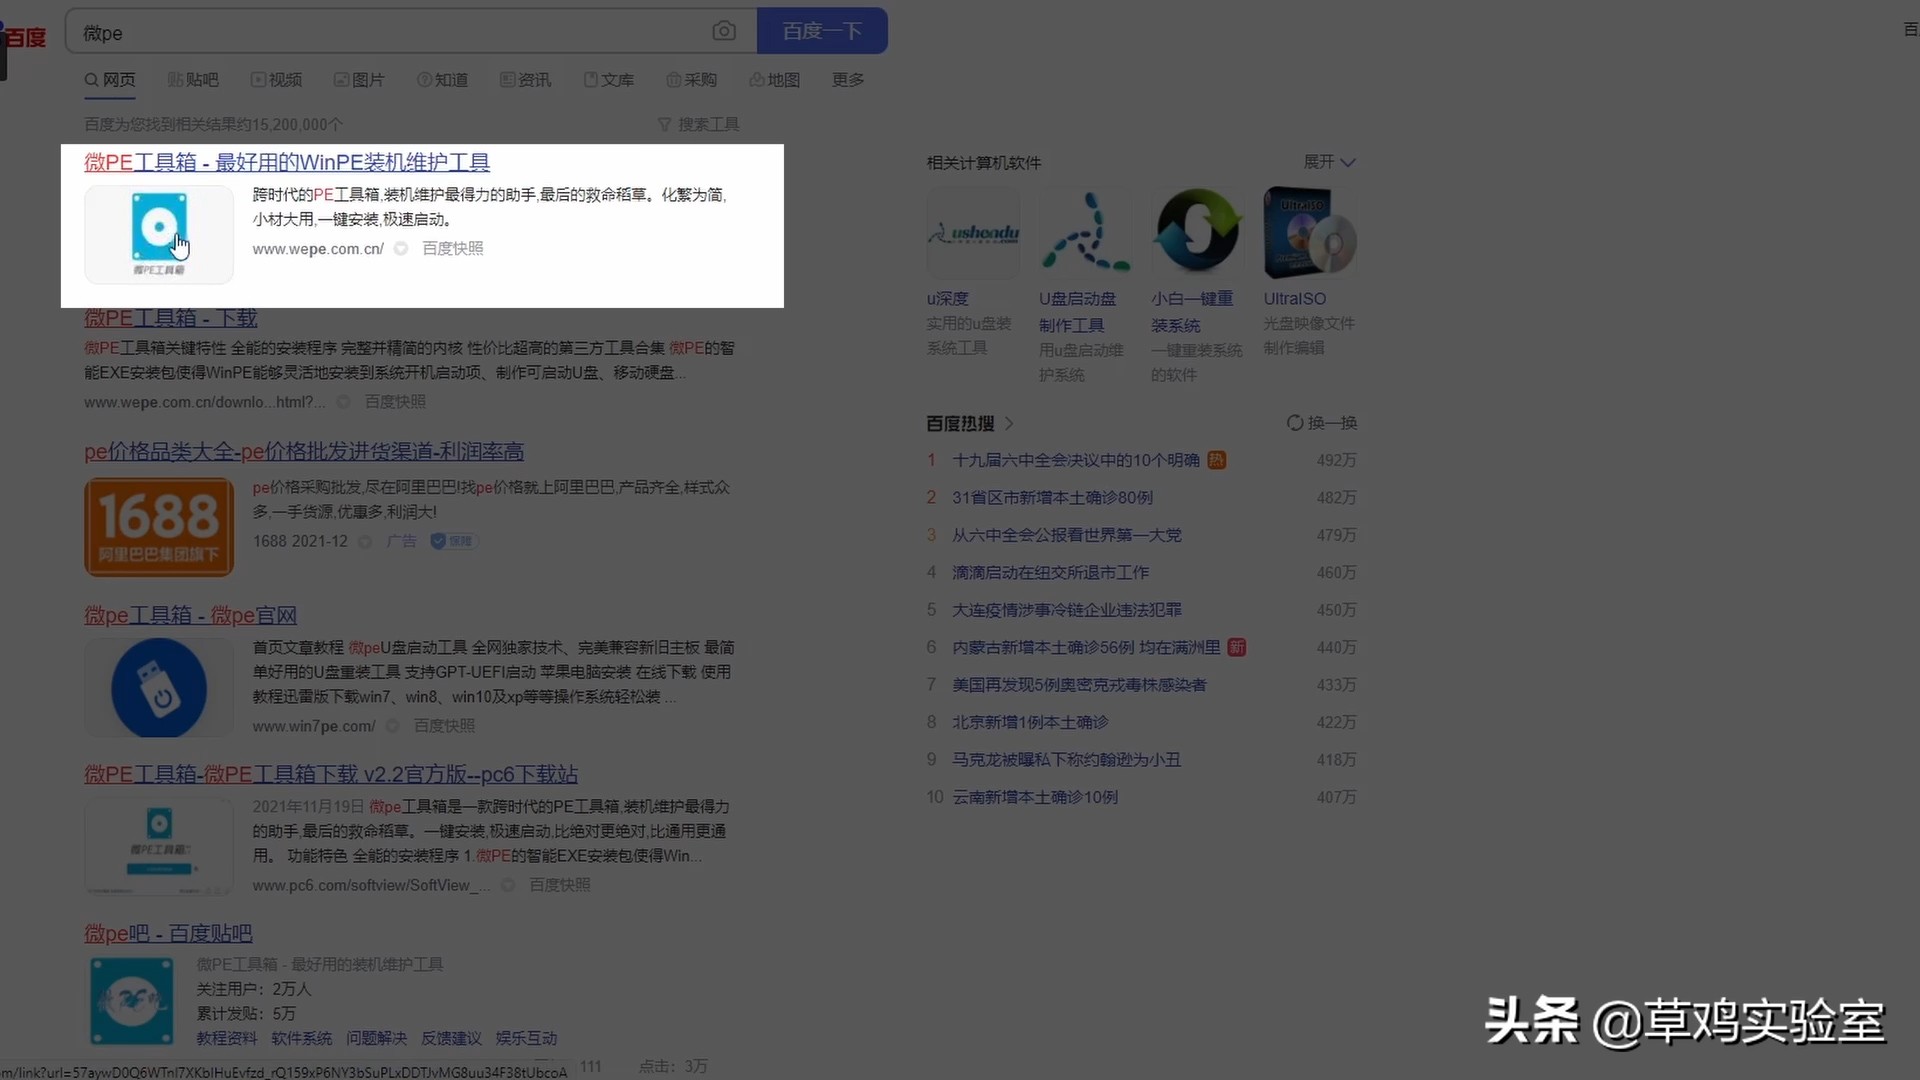Image resolution: width=1920 pixels, height=1080 pixels.
Task: Click the 1688 result thumbnail
Action: click(158, 527)
